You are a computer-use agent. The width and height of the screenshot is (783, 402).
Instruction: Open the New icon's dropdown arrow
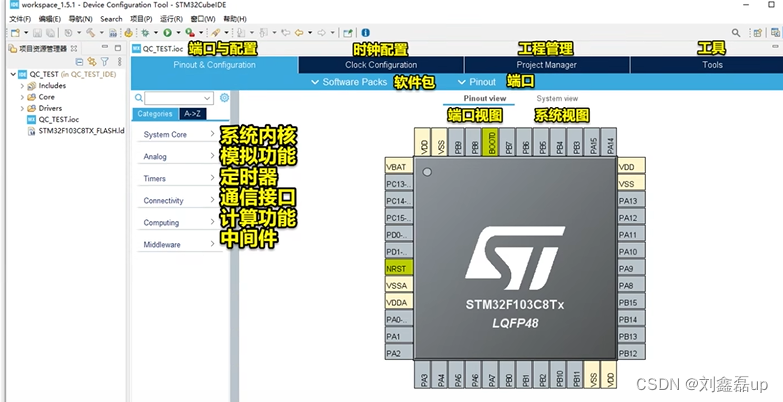pos(26,33)
